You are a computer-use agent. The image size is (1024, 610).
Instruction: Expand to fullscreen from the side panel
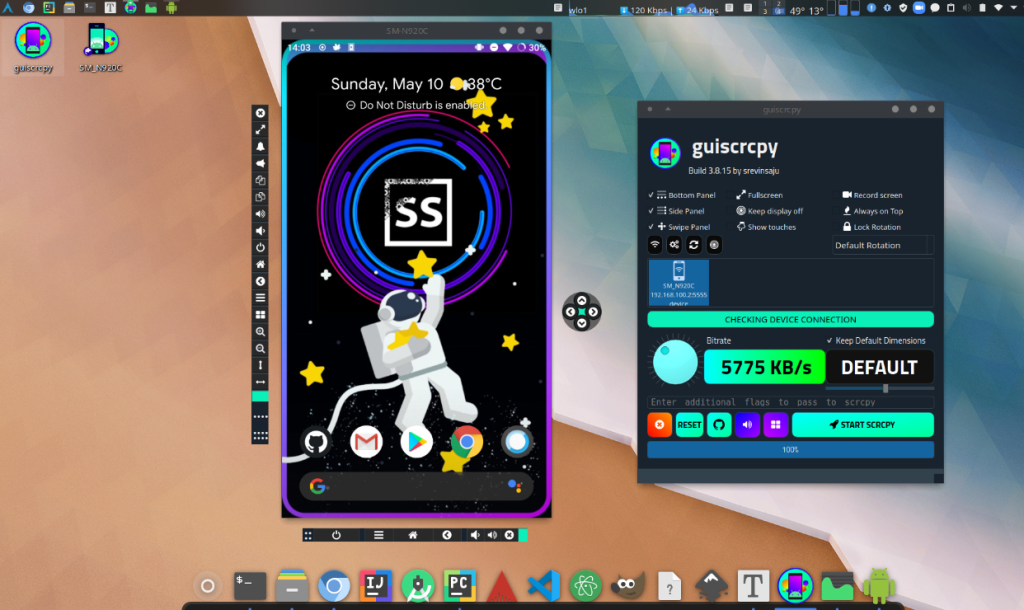tap(260, 129)
